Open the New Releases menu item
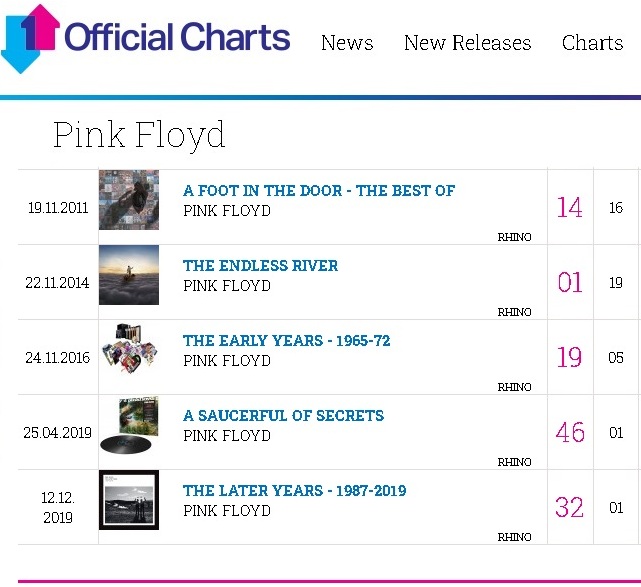 click(467, 43)
